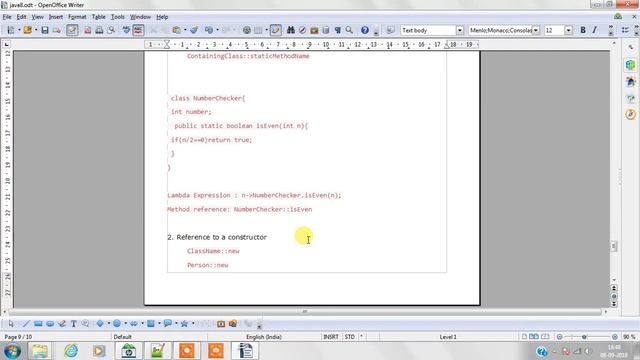This screenshot has height=360, width=640.
Task: Select the Freeform Line tool
Action: tap(62, 324)
